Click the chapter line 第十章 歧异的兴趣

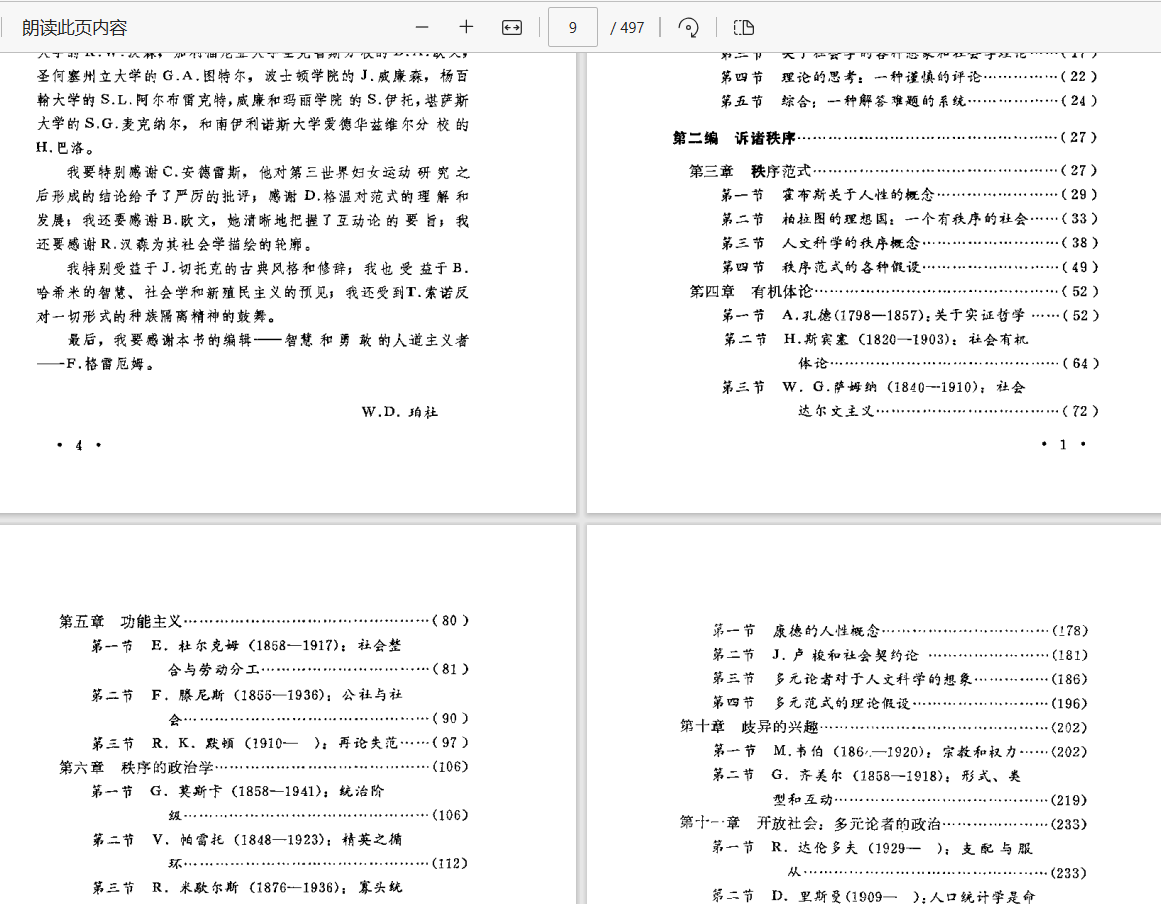pyautogui.click(x=883, y=727)
